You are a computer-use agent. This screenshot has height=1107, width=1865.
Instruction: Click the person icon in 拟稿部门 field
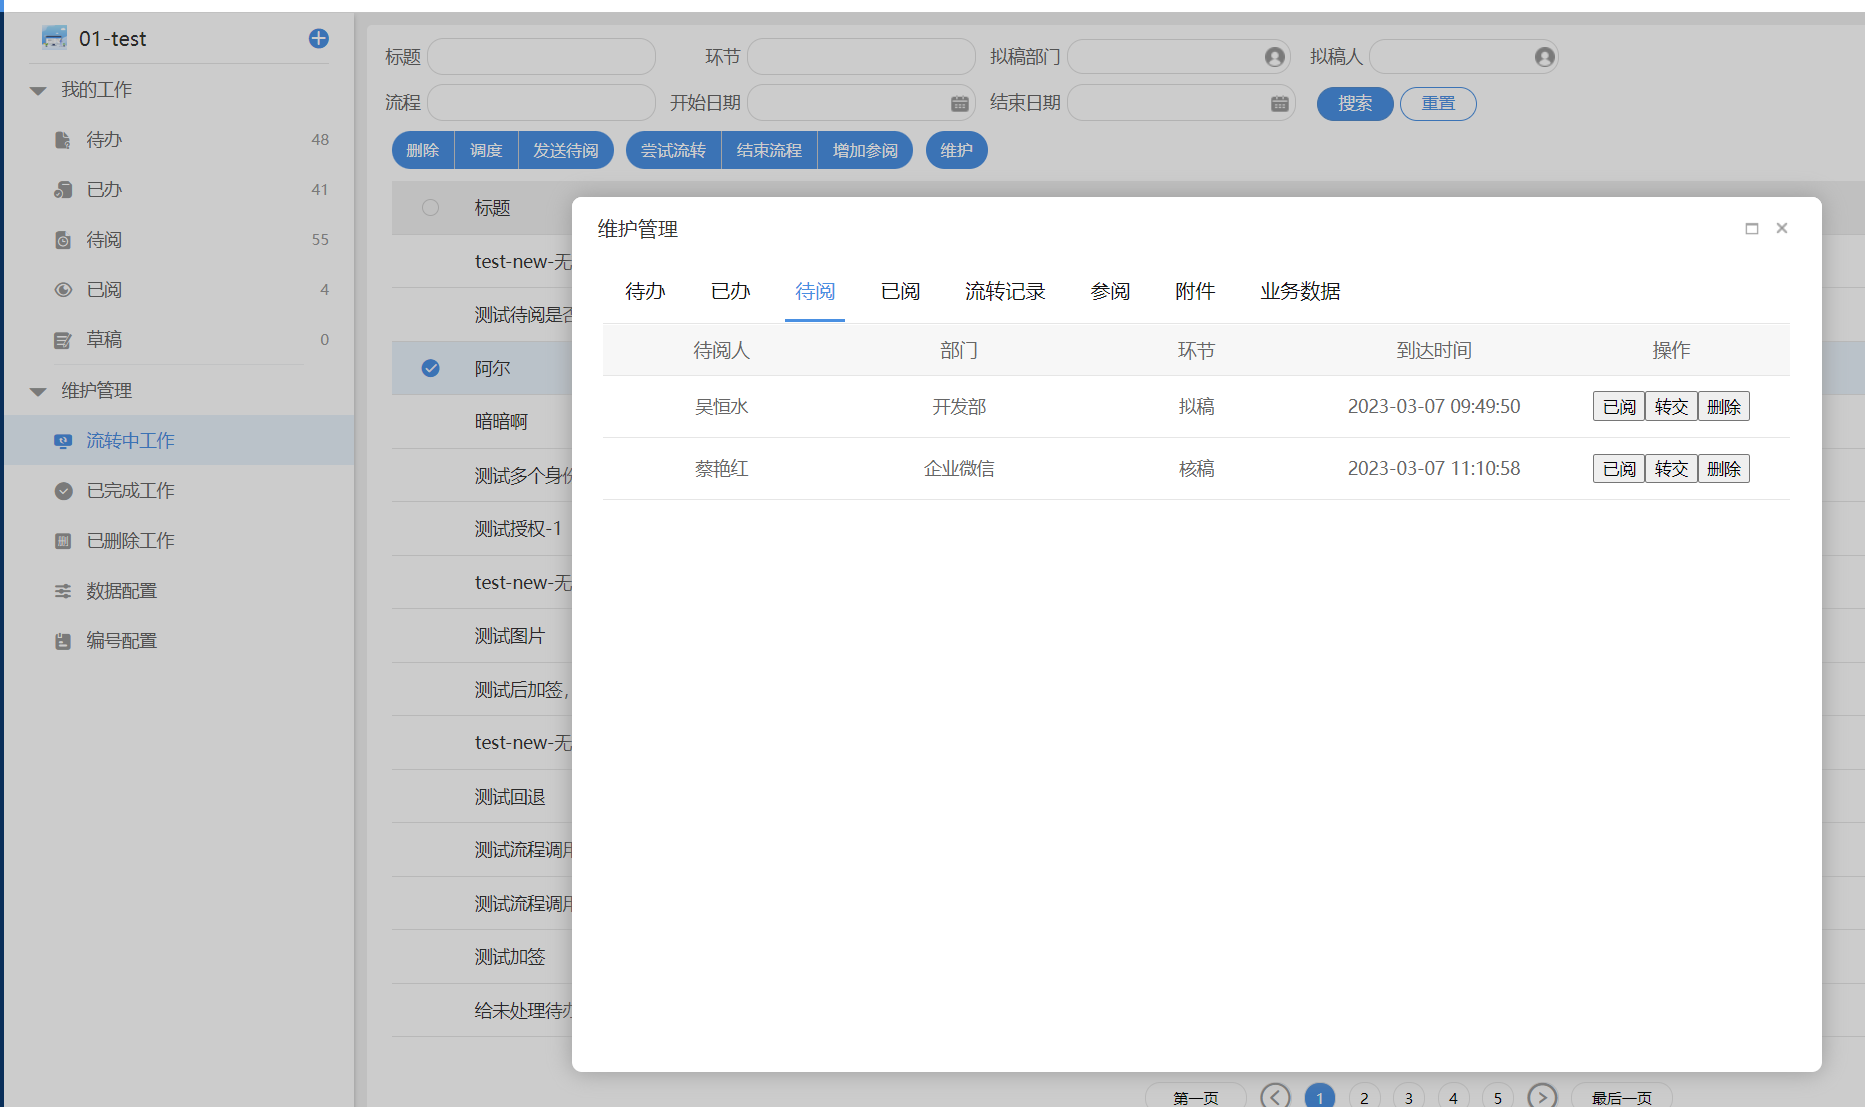click(1274, 57)
